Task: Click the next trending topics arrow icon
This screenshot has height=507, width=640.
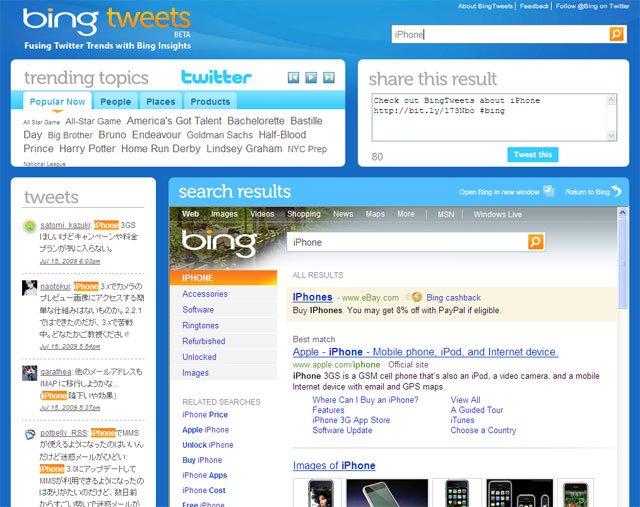Action: tap(329, 77)
